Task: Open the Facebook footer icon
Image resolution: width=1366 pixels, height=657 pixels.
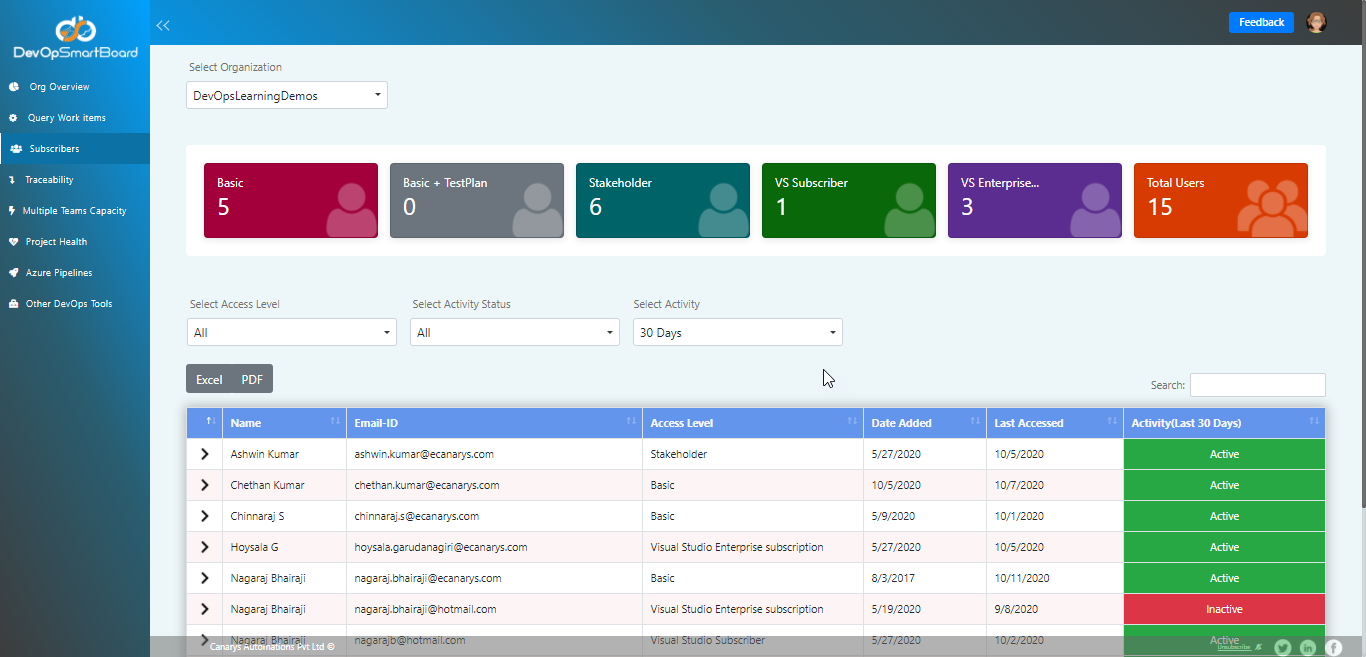Action: point(1333,648)
